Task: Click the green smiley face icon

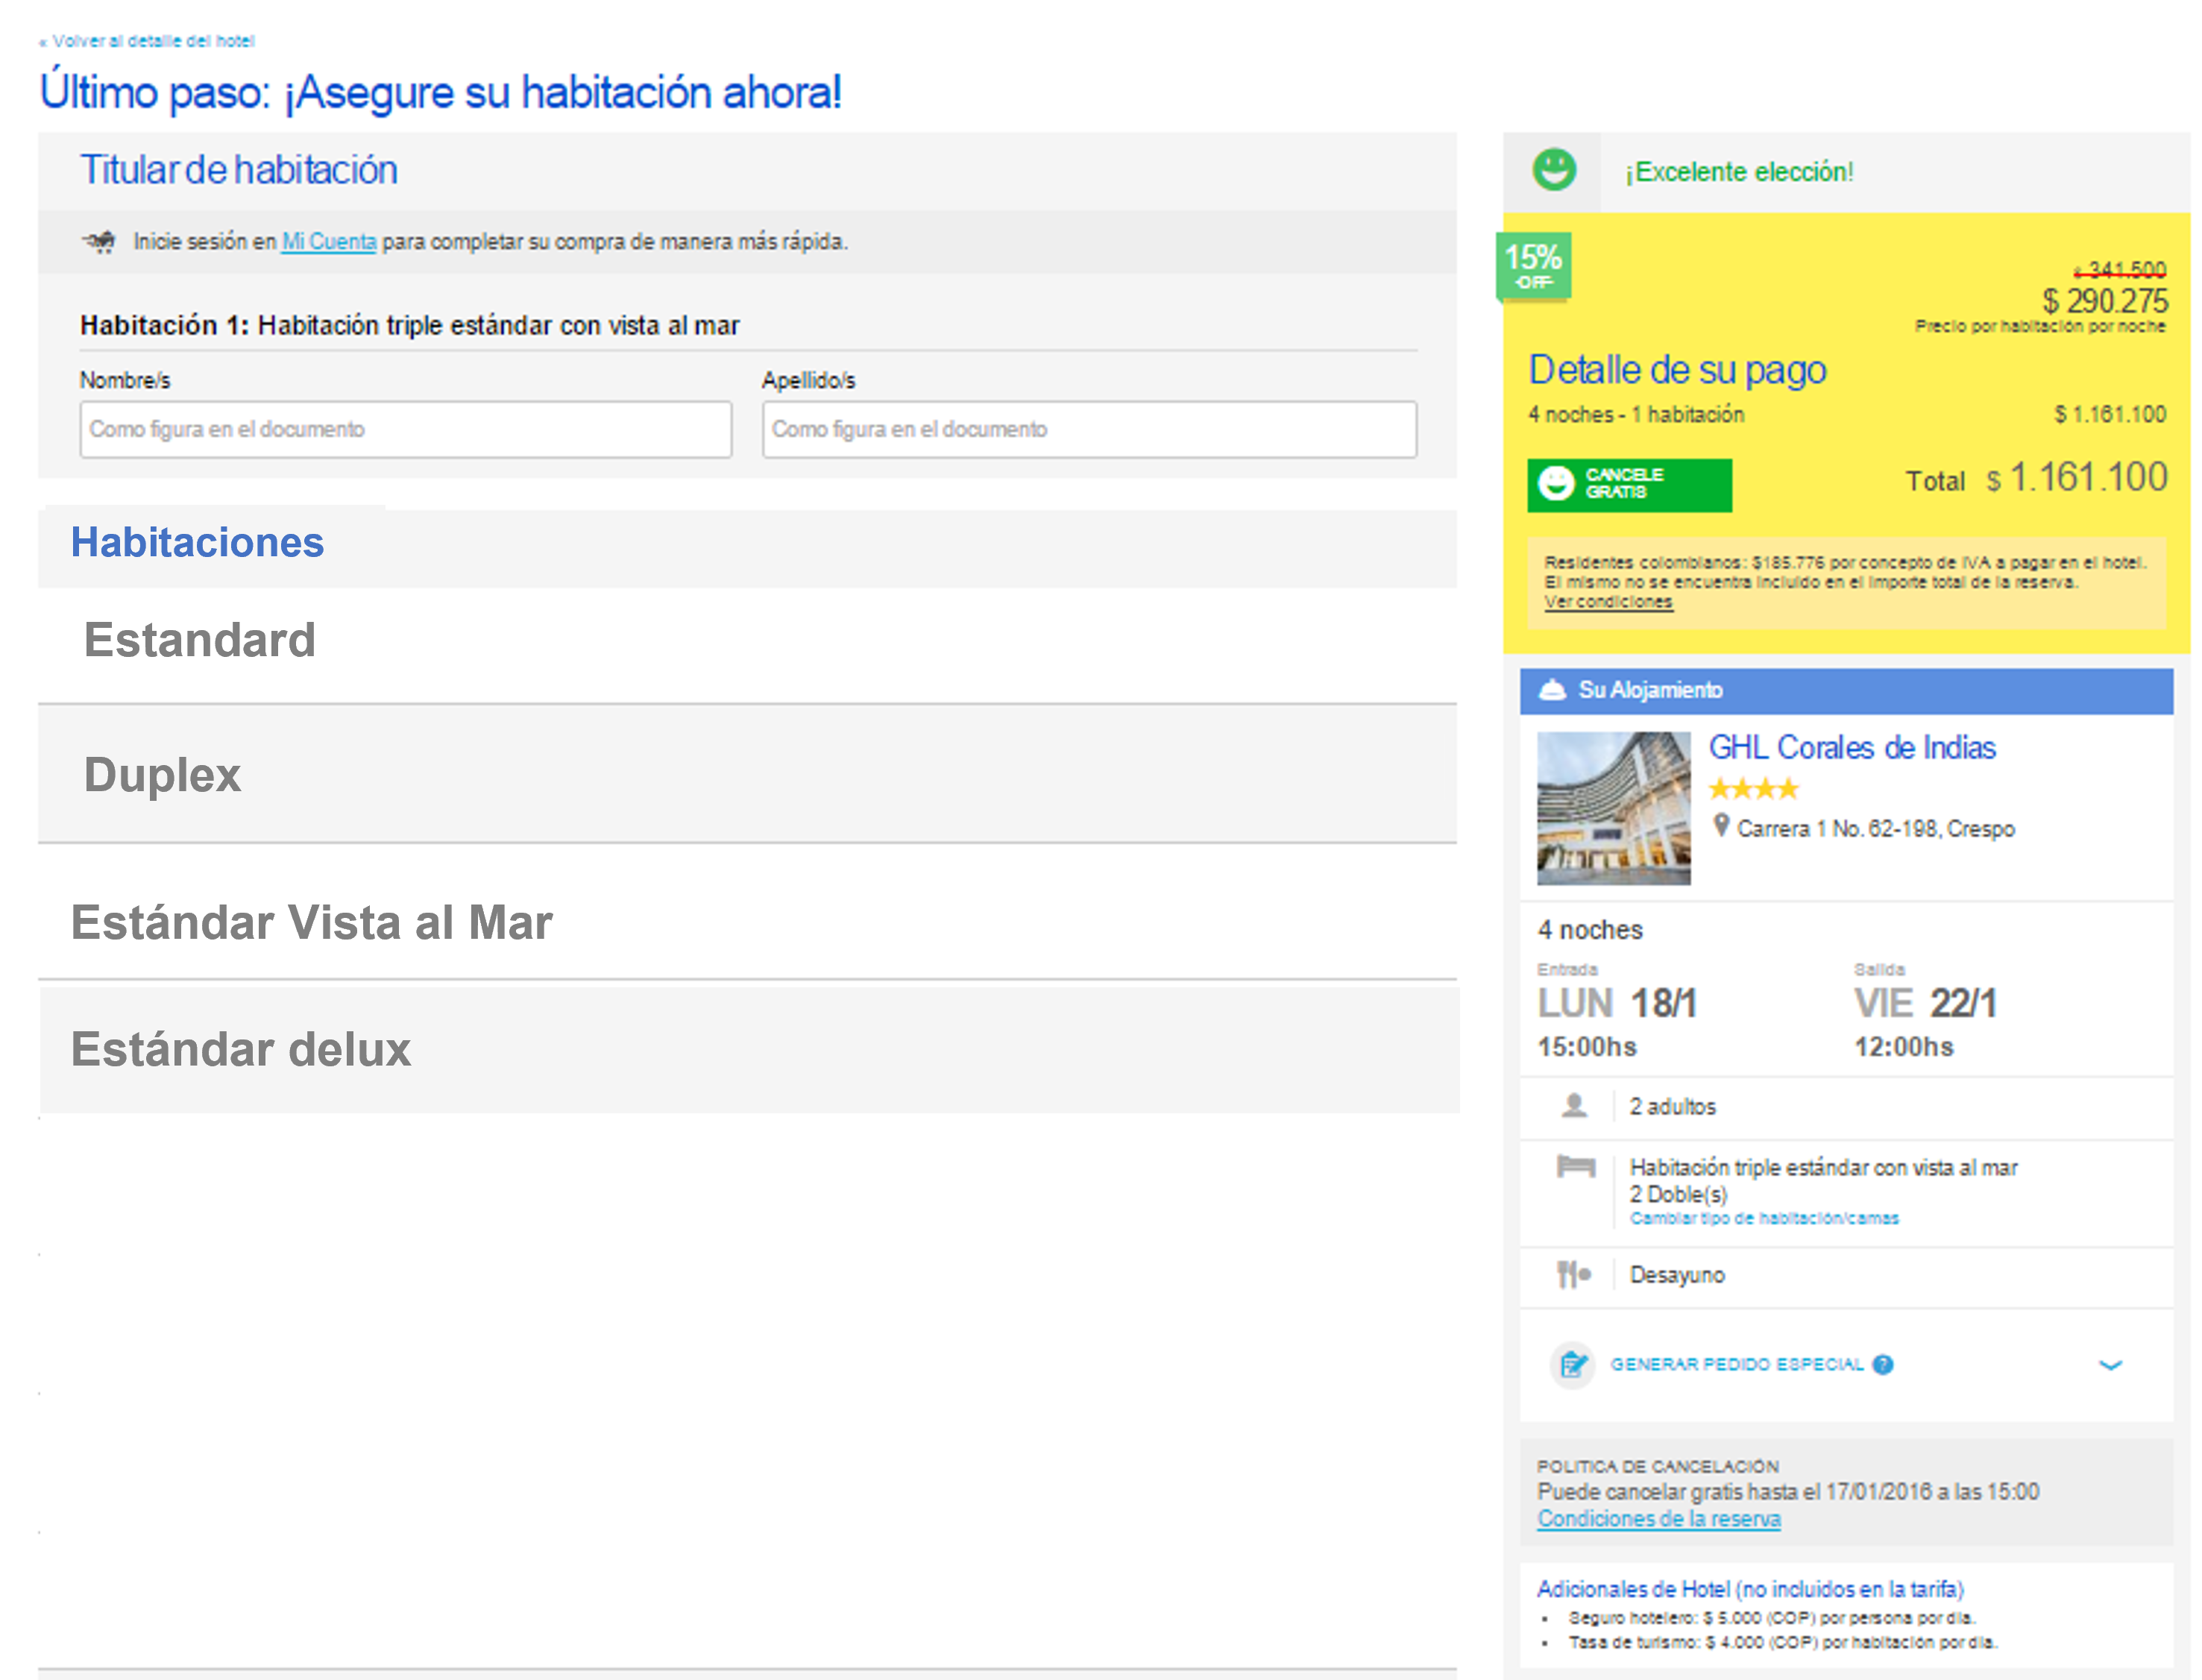Action: (1553, 169)
